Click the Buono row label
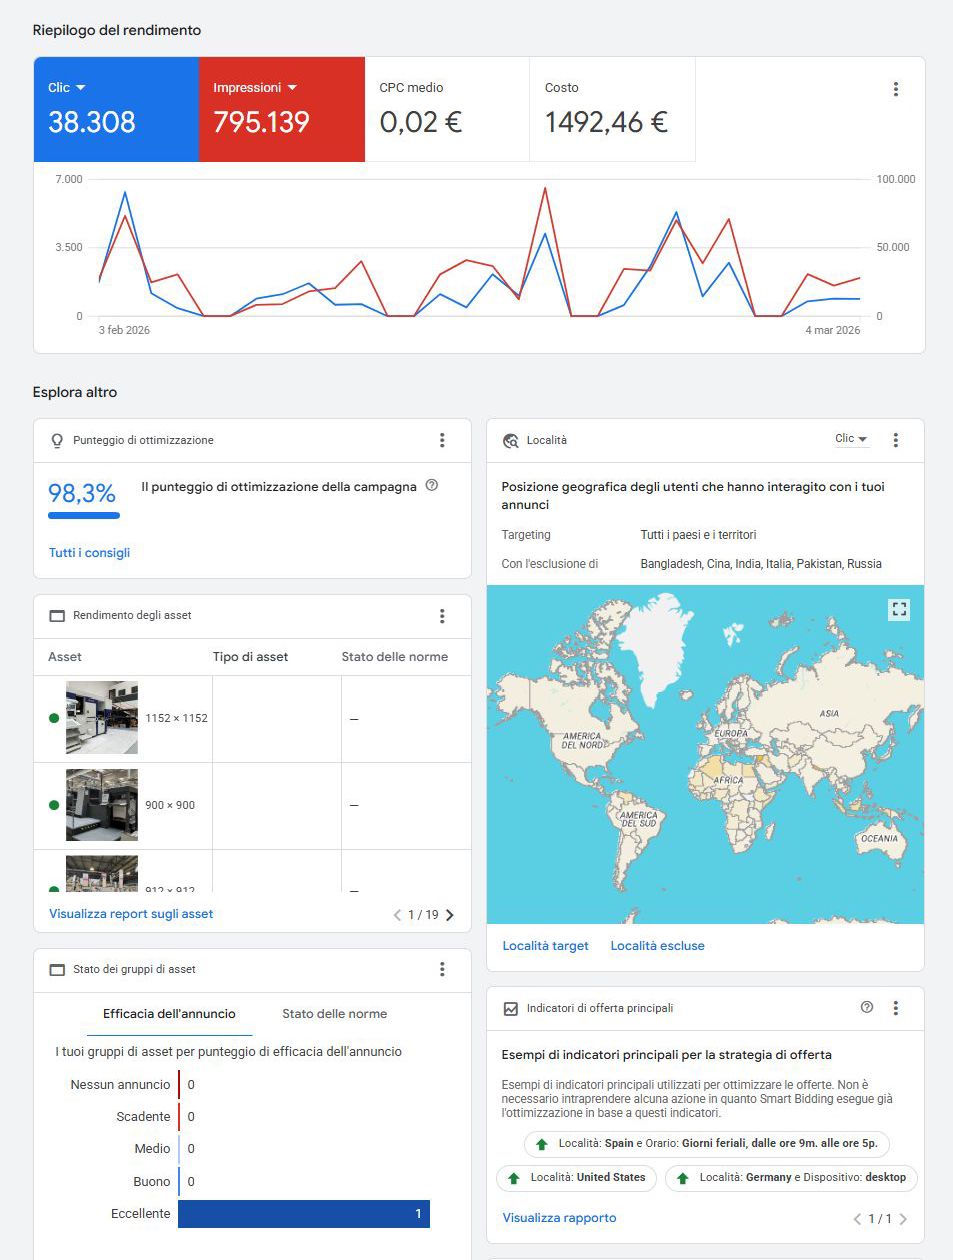Image resolution: width=953 pixels, height=1260 pixels. (x=152, y=1182)
